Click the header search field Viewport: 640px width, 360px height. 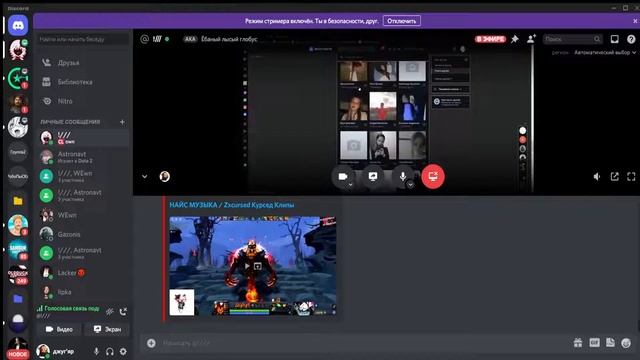pos(572,39)
